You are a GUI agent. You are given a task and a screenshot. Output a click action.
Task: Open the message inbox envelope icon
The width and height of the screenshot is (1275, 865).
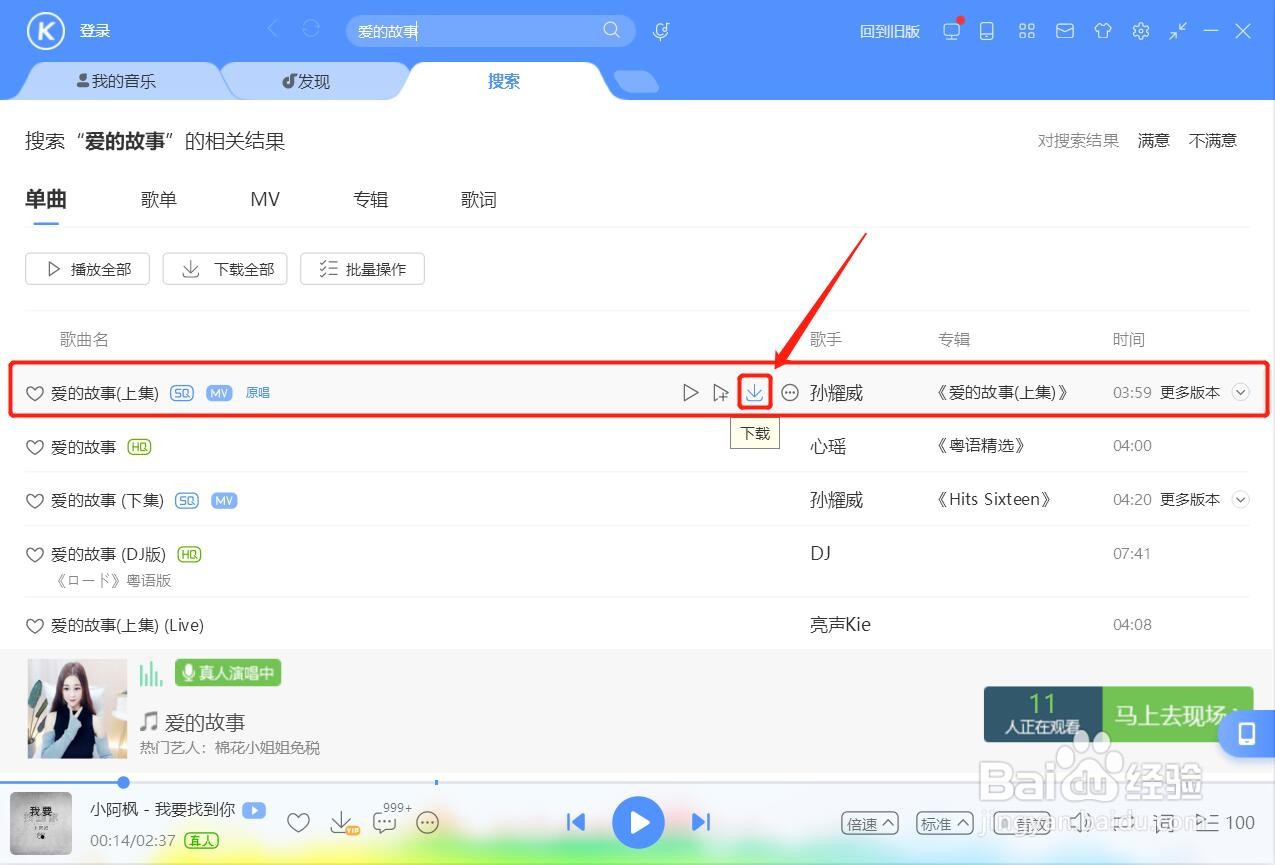click(1064, 31)
